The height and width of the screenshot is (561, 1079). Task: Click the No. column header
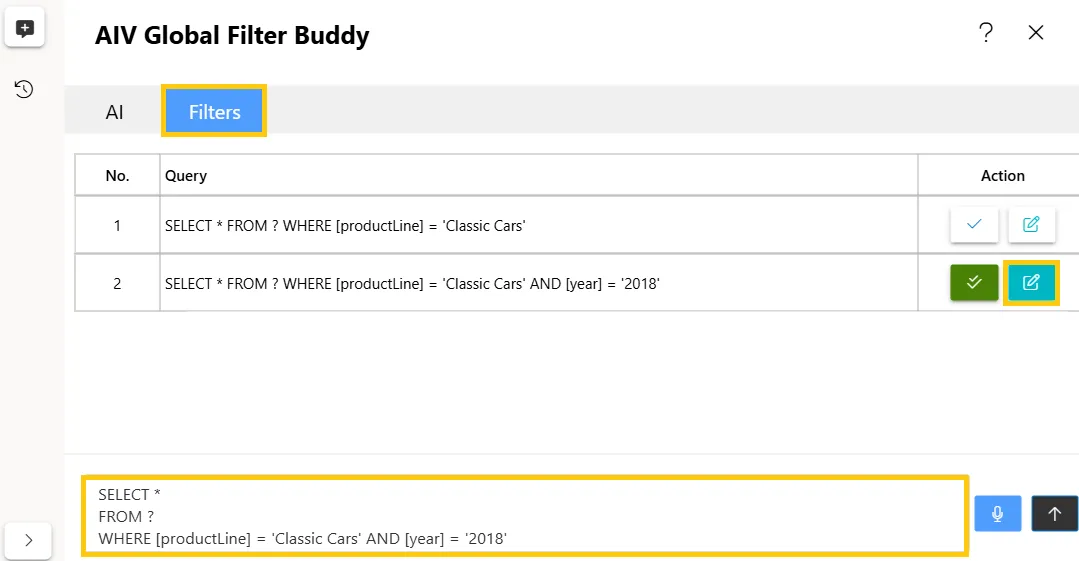coord(117,176)
